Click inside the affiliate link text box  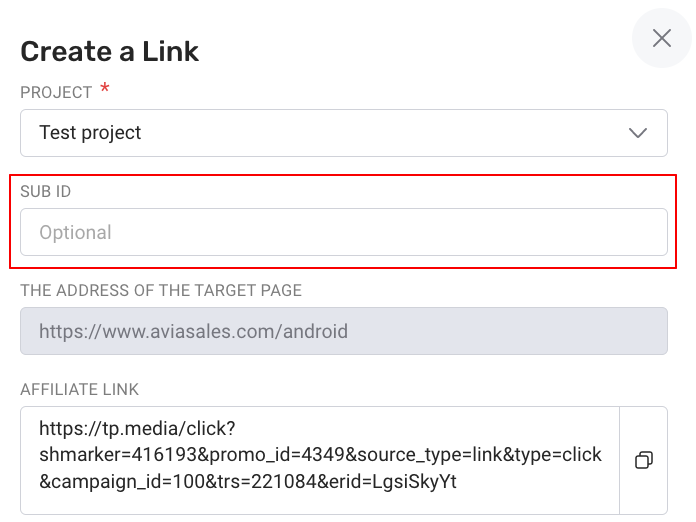tap(320, 460)
